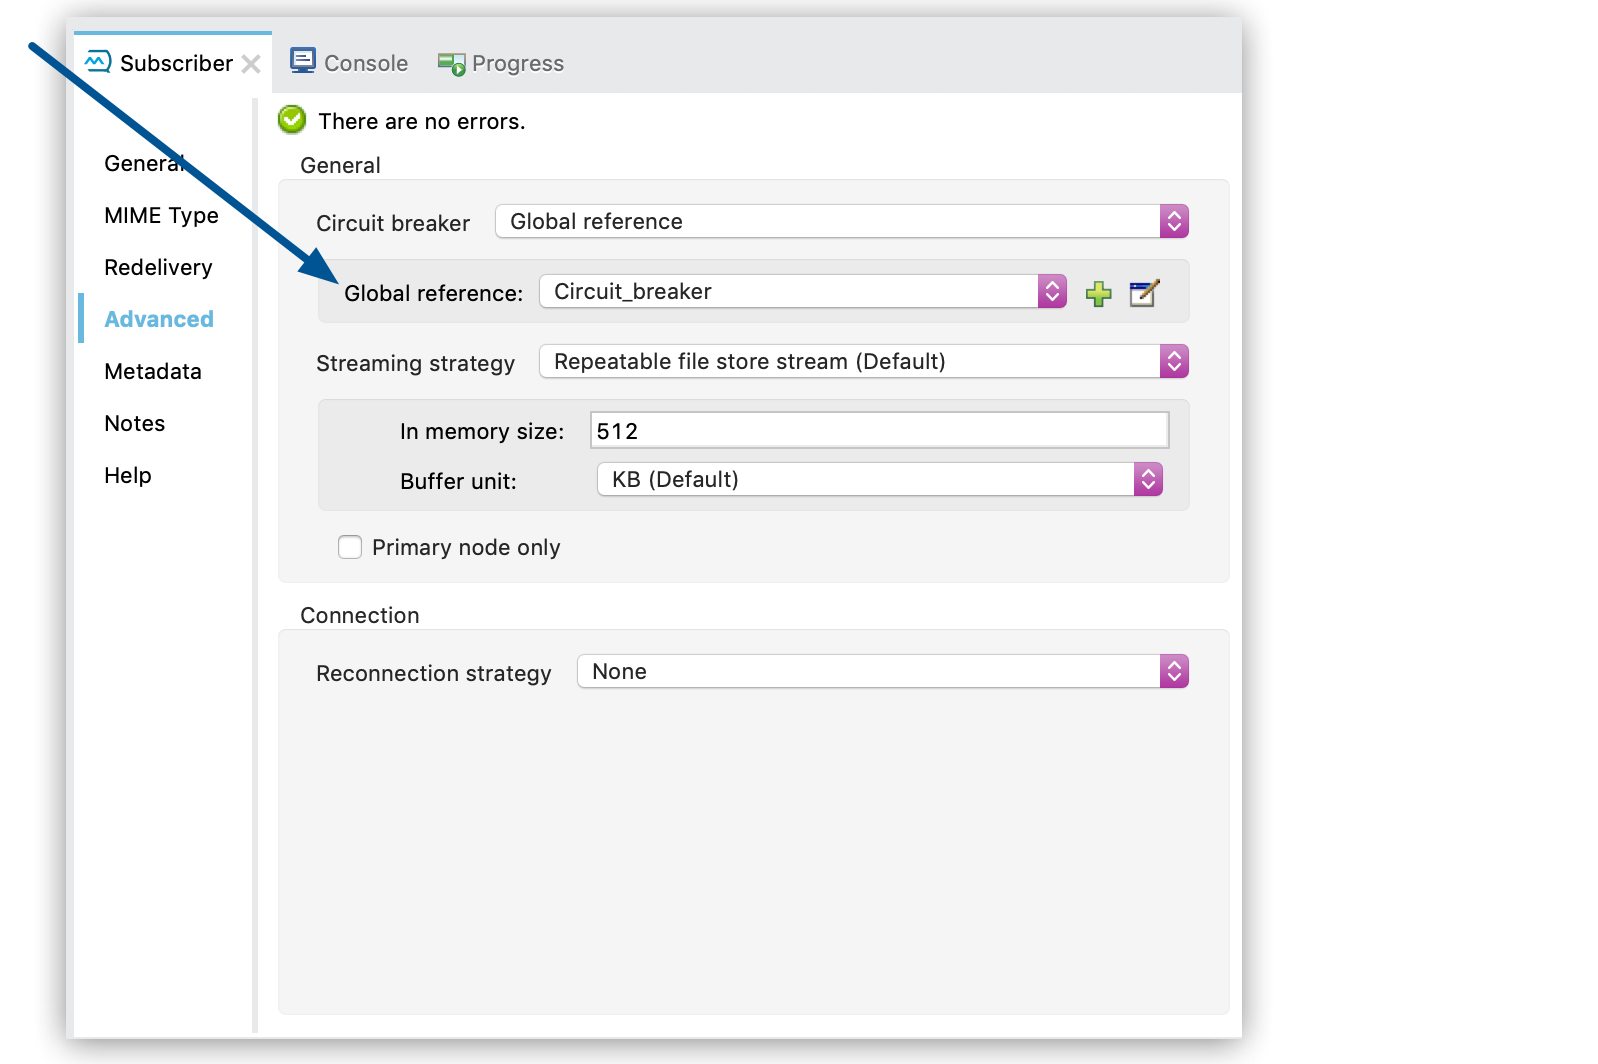Click the green checkmark error status icon
Screen dimensions: 1598x1064
pos(290,119)
